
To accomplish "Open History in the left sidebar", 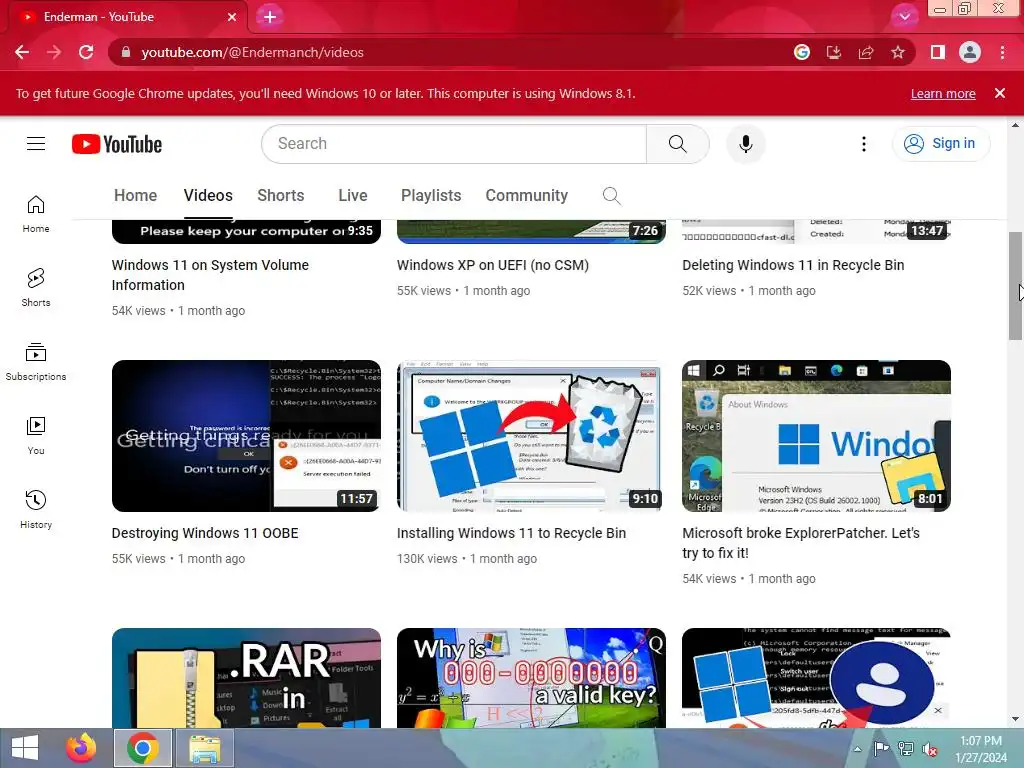I will [x=36, y=509].
